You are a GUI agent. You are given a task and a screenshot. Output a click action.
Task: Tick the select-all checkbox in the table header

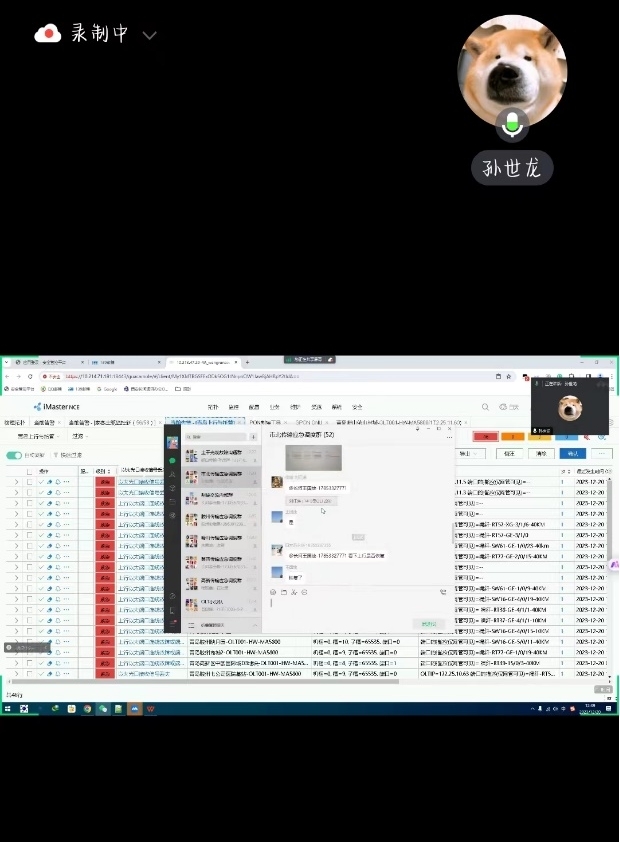click(x=29, y=470)
